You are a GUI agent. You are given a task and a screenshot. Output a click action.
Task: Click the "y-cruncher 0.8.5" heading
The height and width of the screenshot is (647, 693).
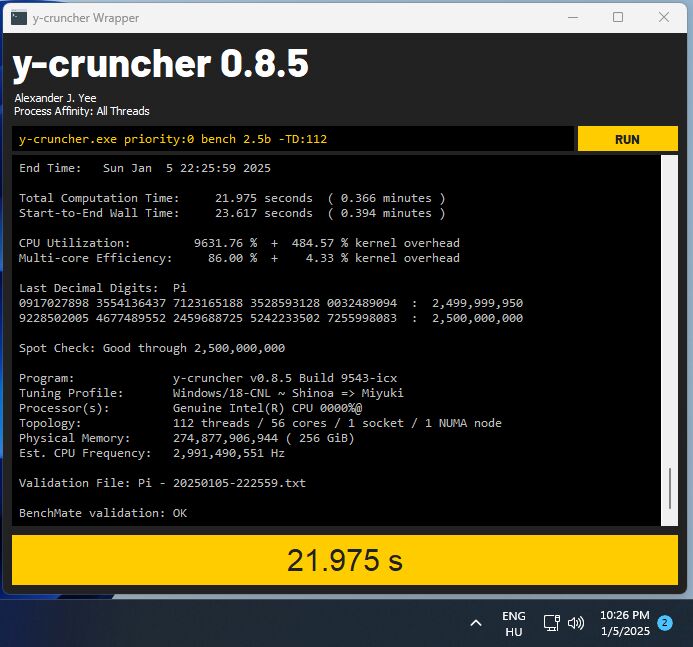point(160,65)
